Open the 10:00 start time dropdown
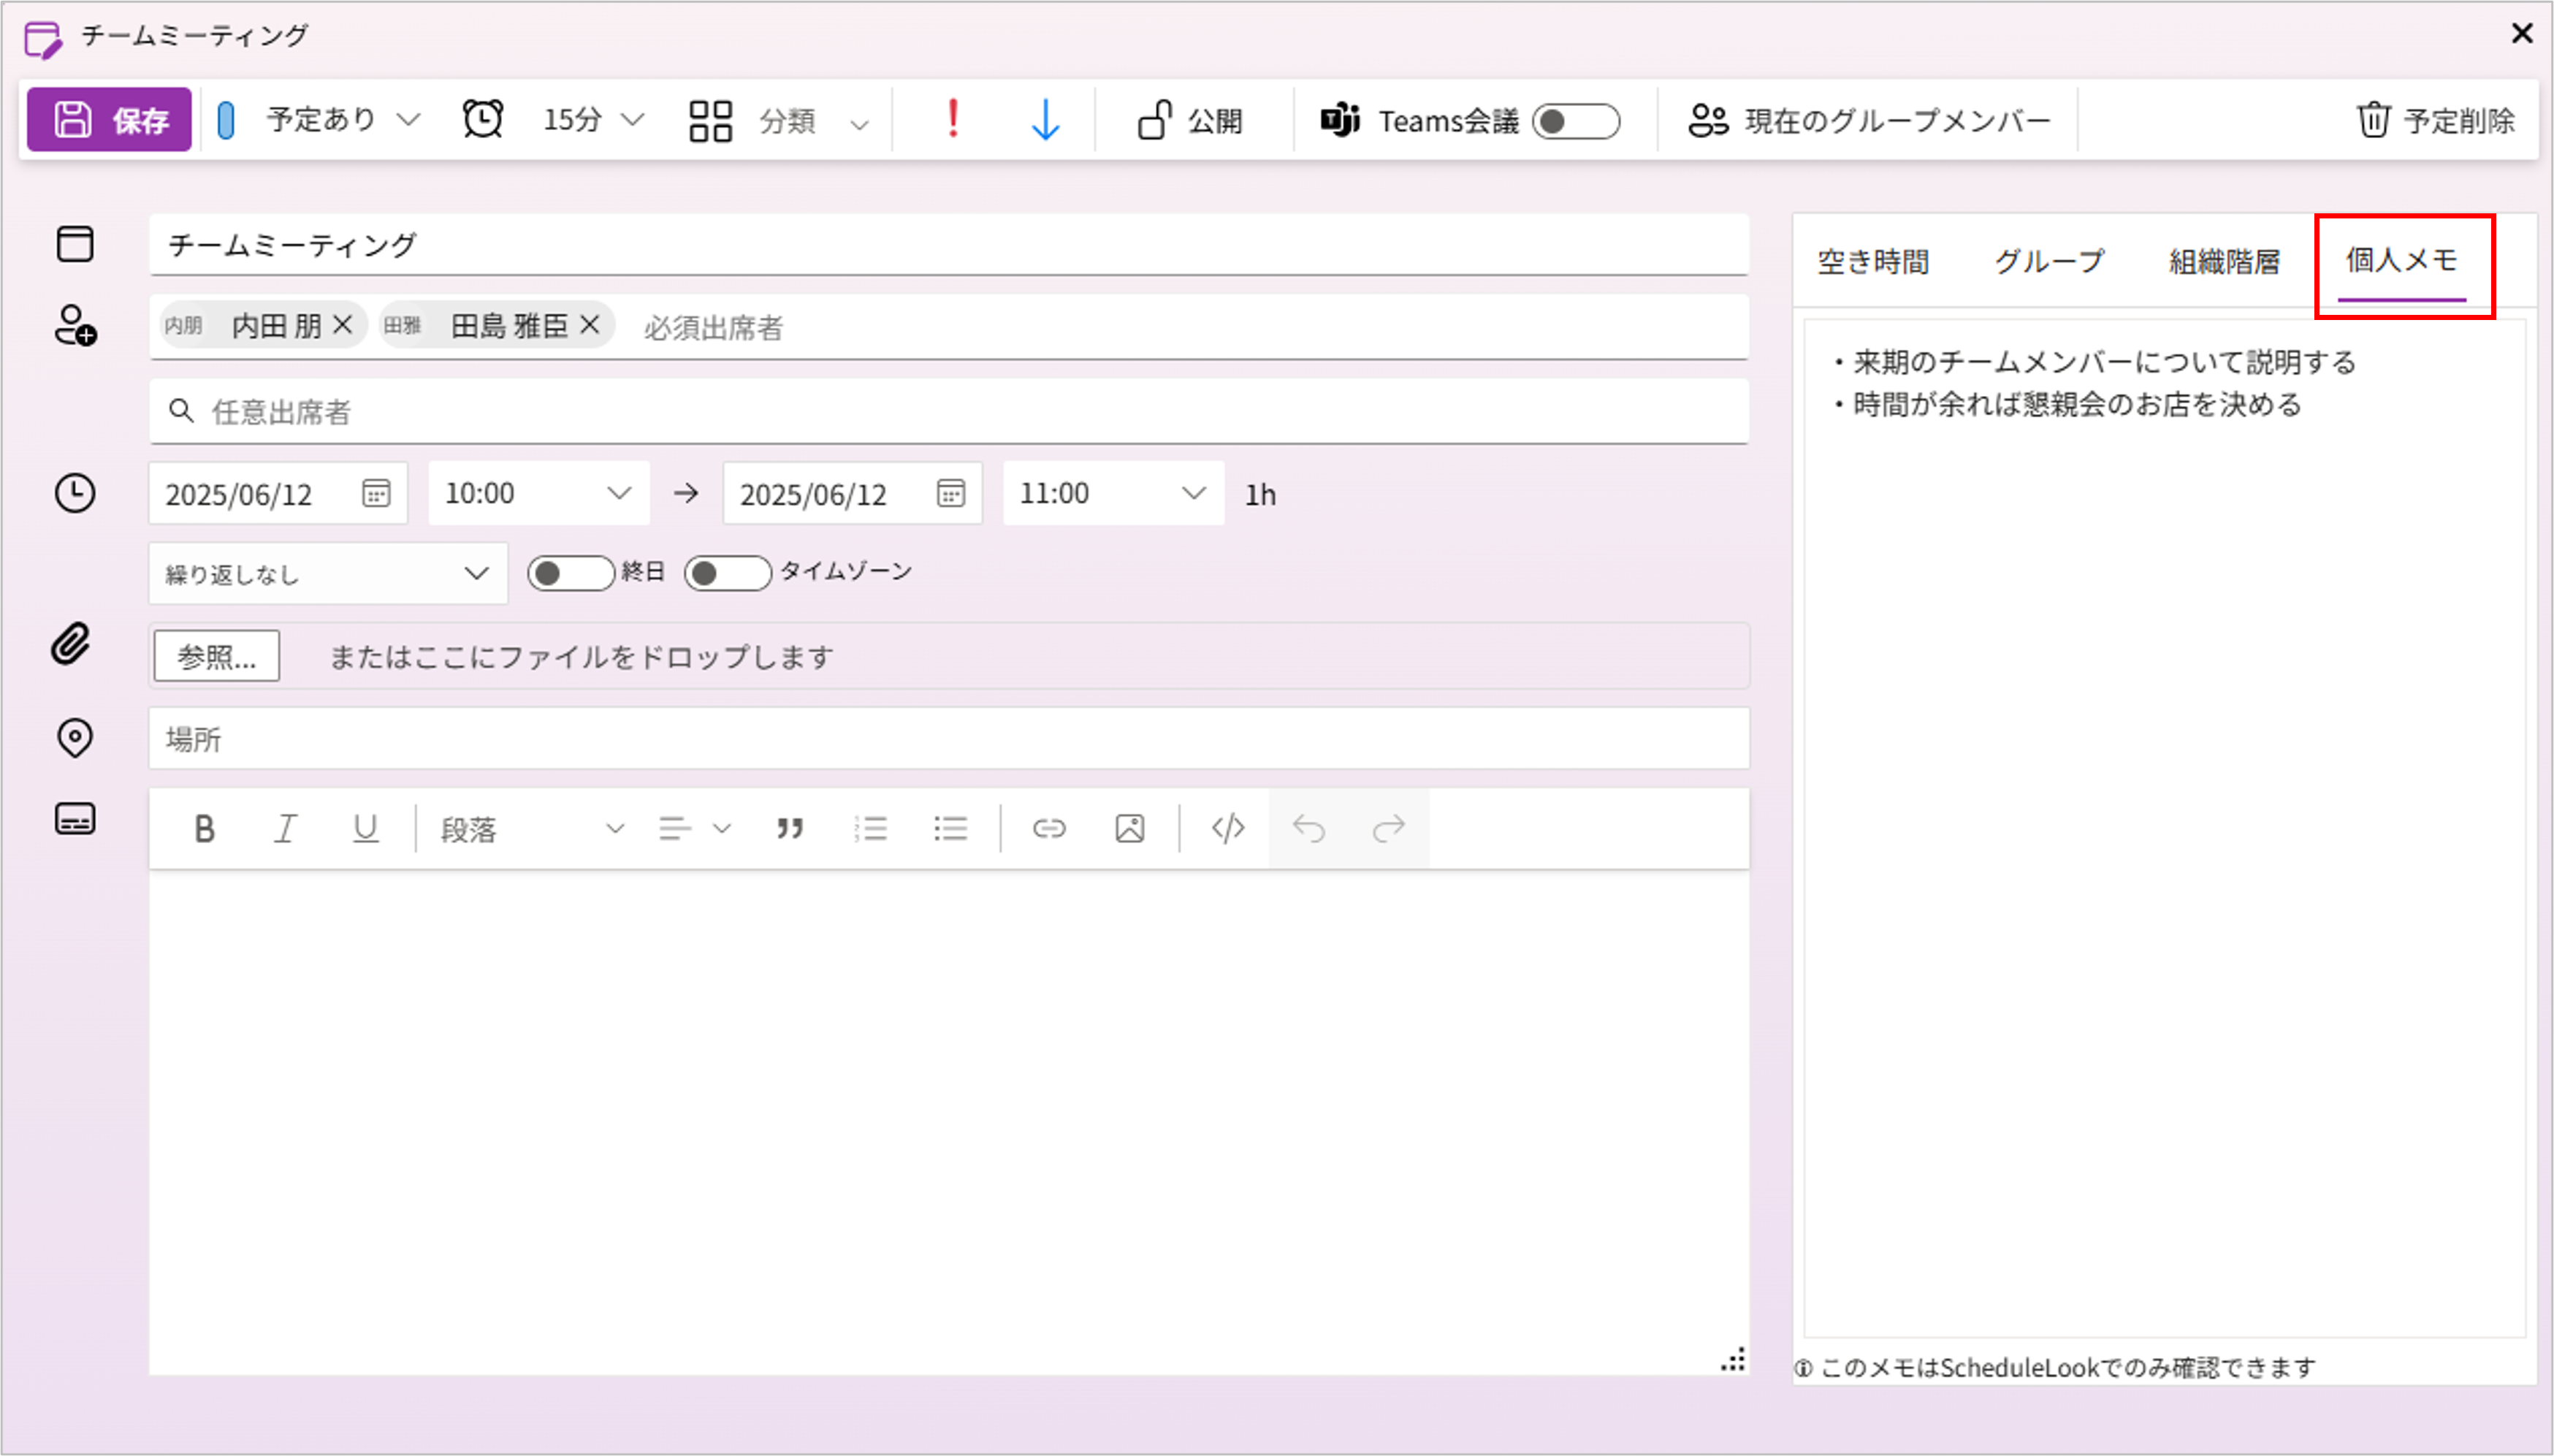 click(539, 493)
